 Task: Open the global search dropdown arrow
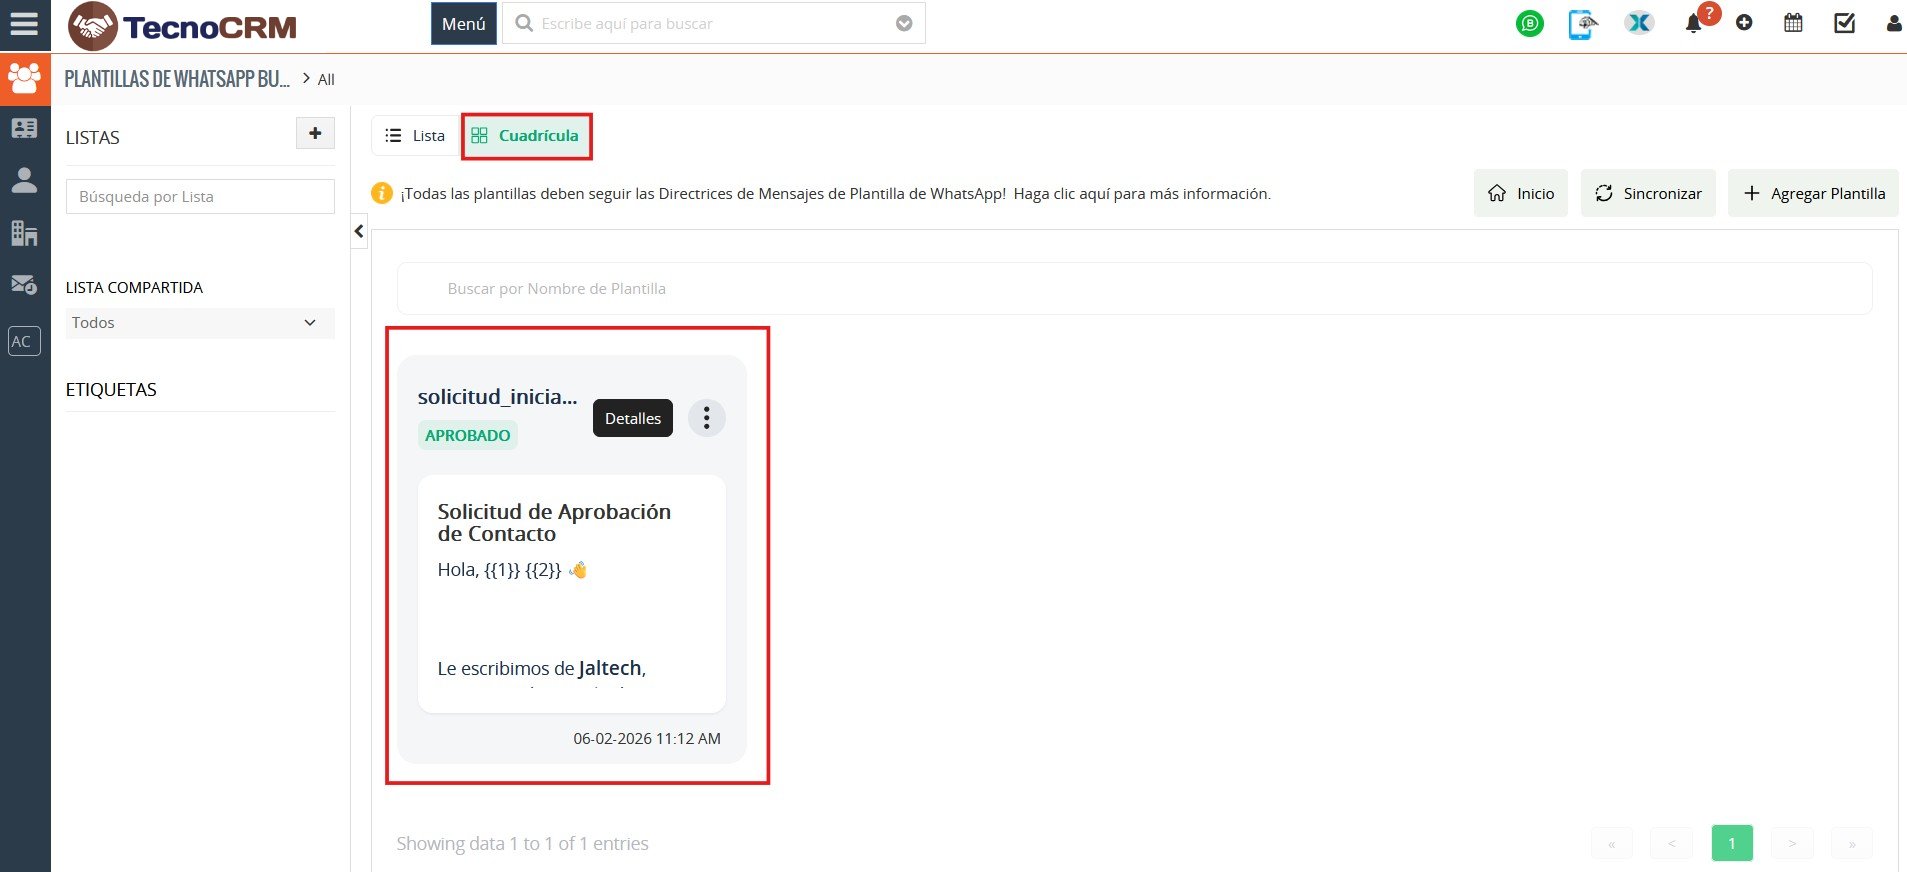(x=904, y=24)
